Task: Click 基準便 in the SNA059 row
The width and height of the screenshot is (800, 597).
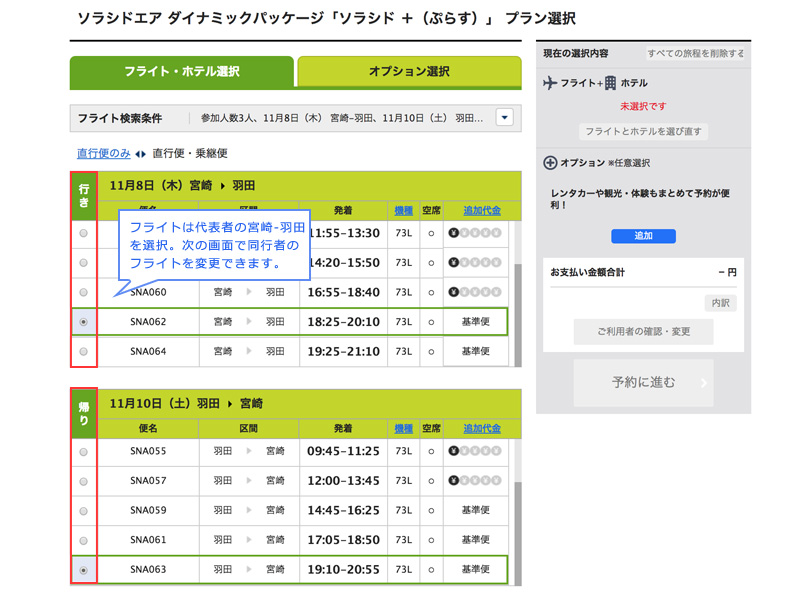Action: pyautogui.click(x=476, y=510)
